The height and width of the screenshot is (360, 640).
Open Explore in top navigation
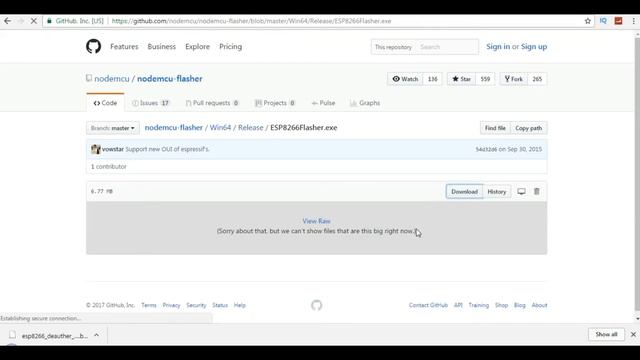tap(197, 47)
